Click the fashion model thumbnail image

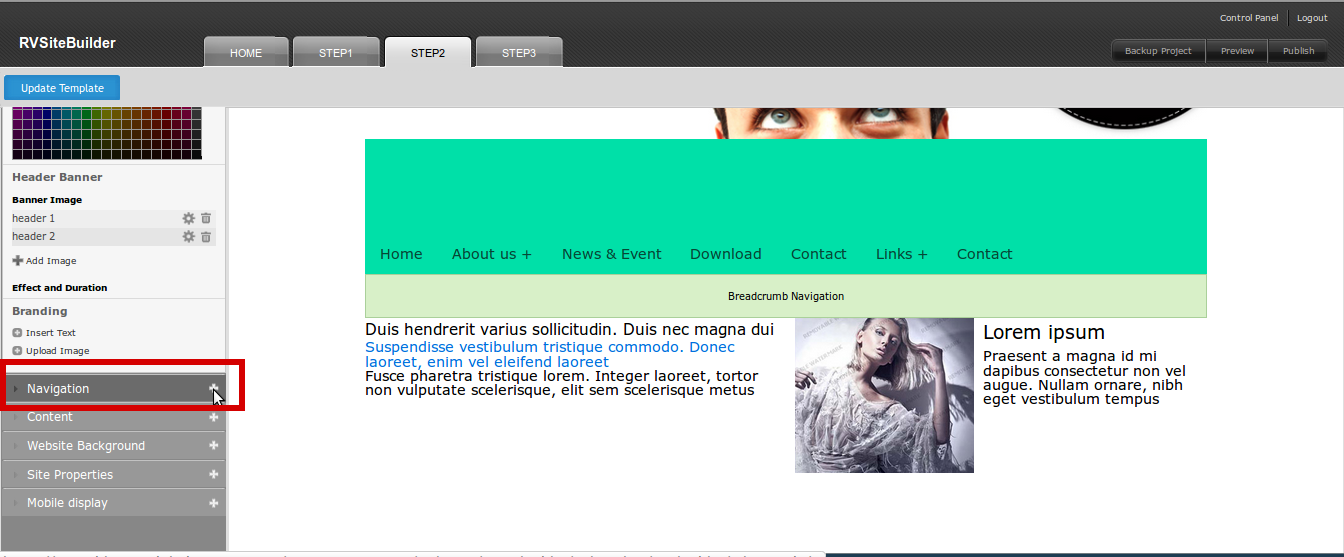pyautogui.click(x=884, y=395)
